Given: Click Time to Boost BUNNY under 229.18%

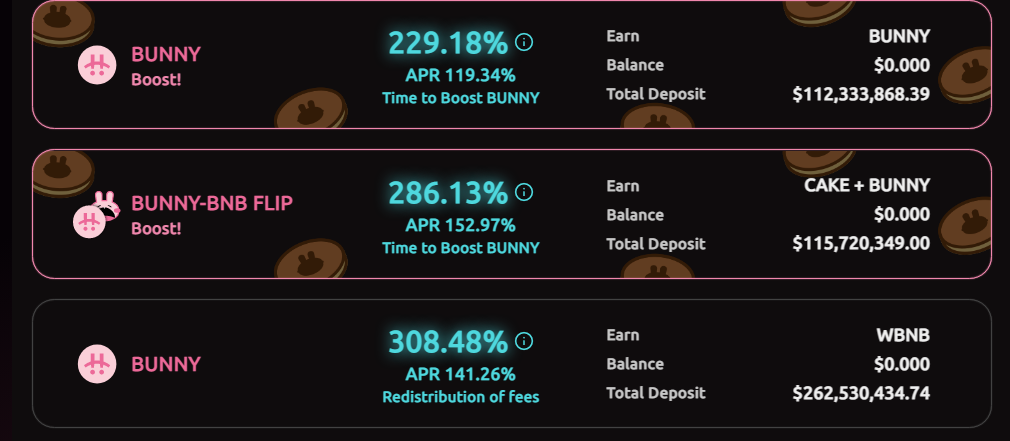Looking at the screenshot, I should point(460,98).
